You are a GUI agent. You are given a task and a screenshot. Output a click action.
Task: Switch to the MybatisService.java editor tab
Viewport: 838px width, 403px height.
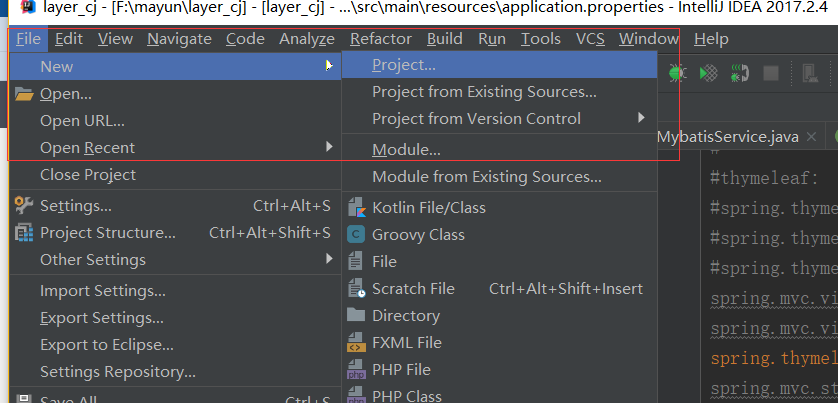point(727,137)
